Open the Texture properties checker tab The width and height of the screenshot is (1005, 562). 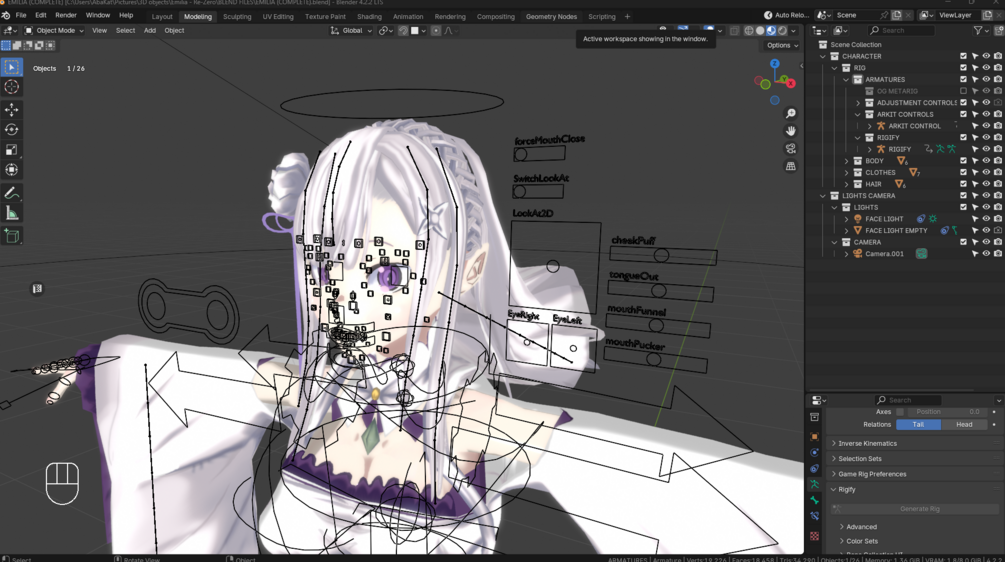tap(815, 536)
